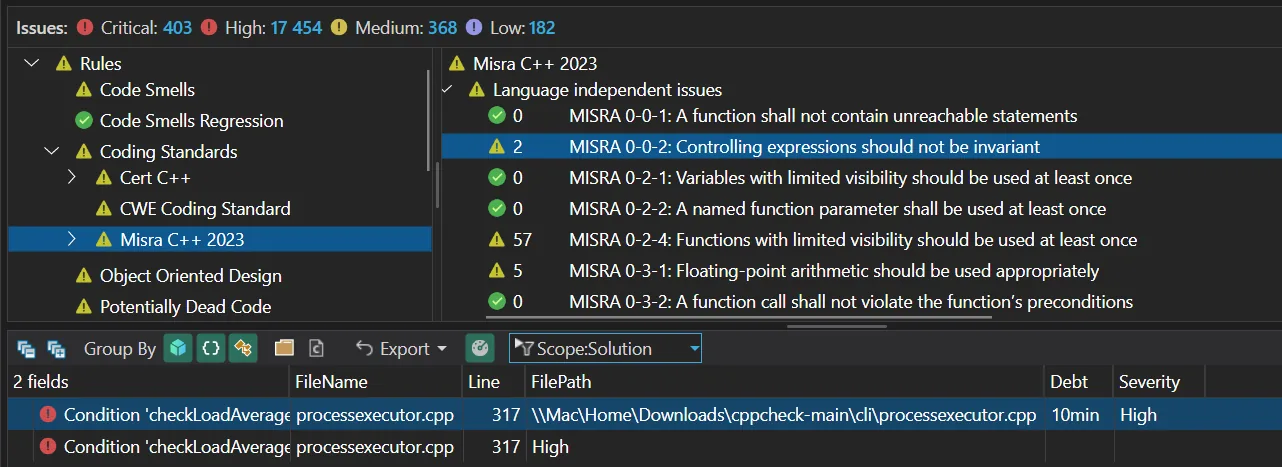Toggle Group By project cube icon
Screen dimensions: 1282x467
(x=178, y=348)
